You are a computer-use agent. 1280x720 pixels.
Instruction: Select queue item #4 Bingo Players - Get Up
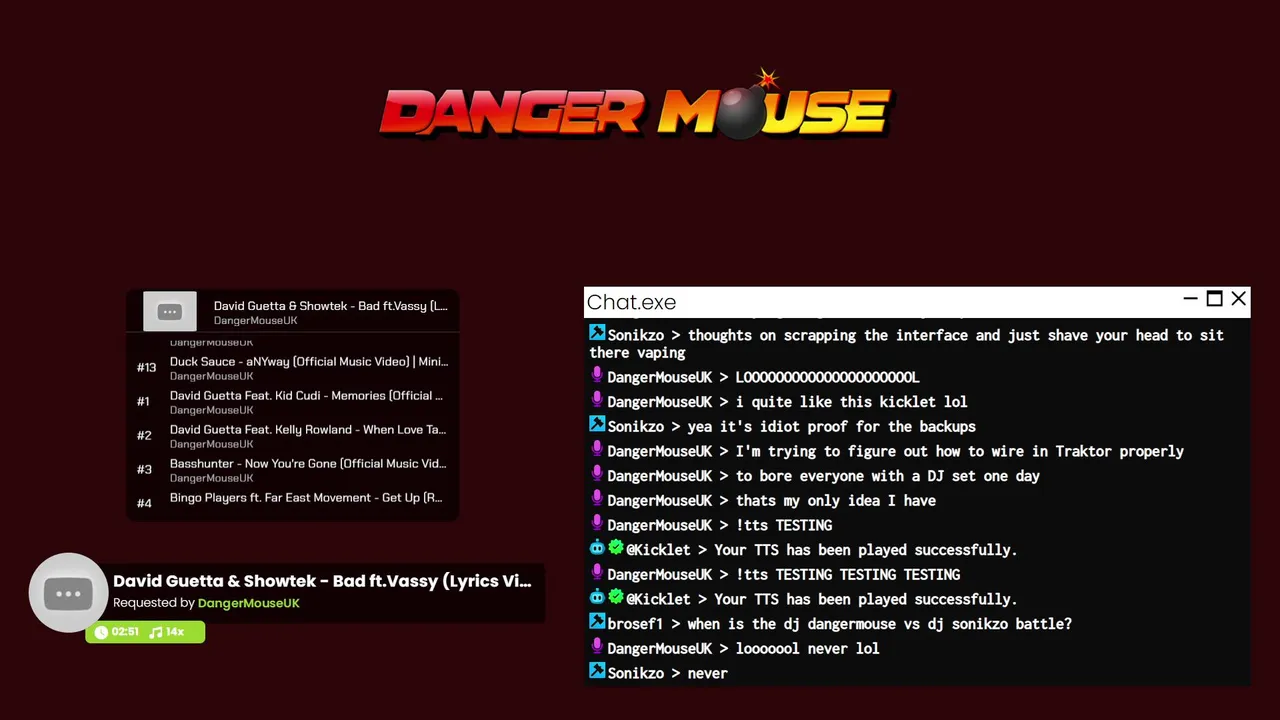point(292,500)
